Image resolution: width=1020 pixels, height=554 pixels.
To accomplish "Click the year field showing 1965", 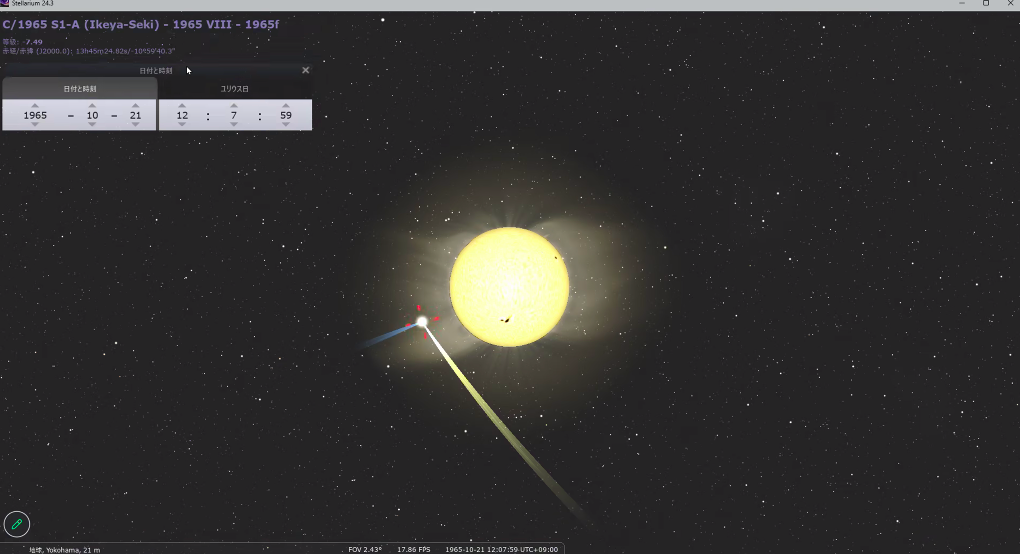I will tap(35, 115).
